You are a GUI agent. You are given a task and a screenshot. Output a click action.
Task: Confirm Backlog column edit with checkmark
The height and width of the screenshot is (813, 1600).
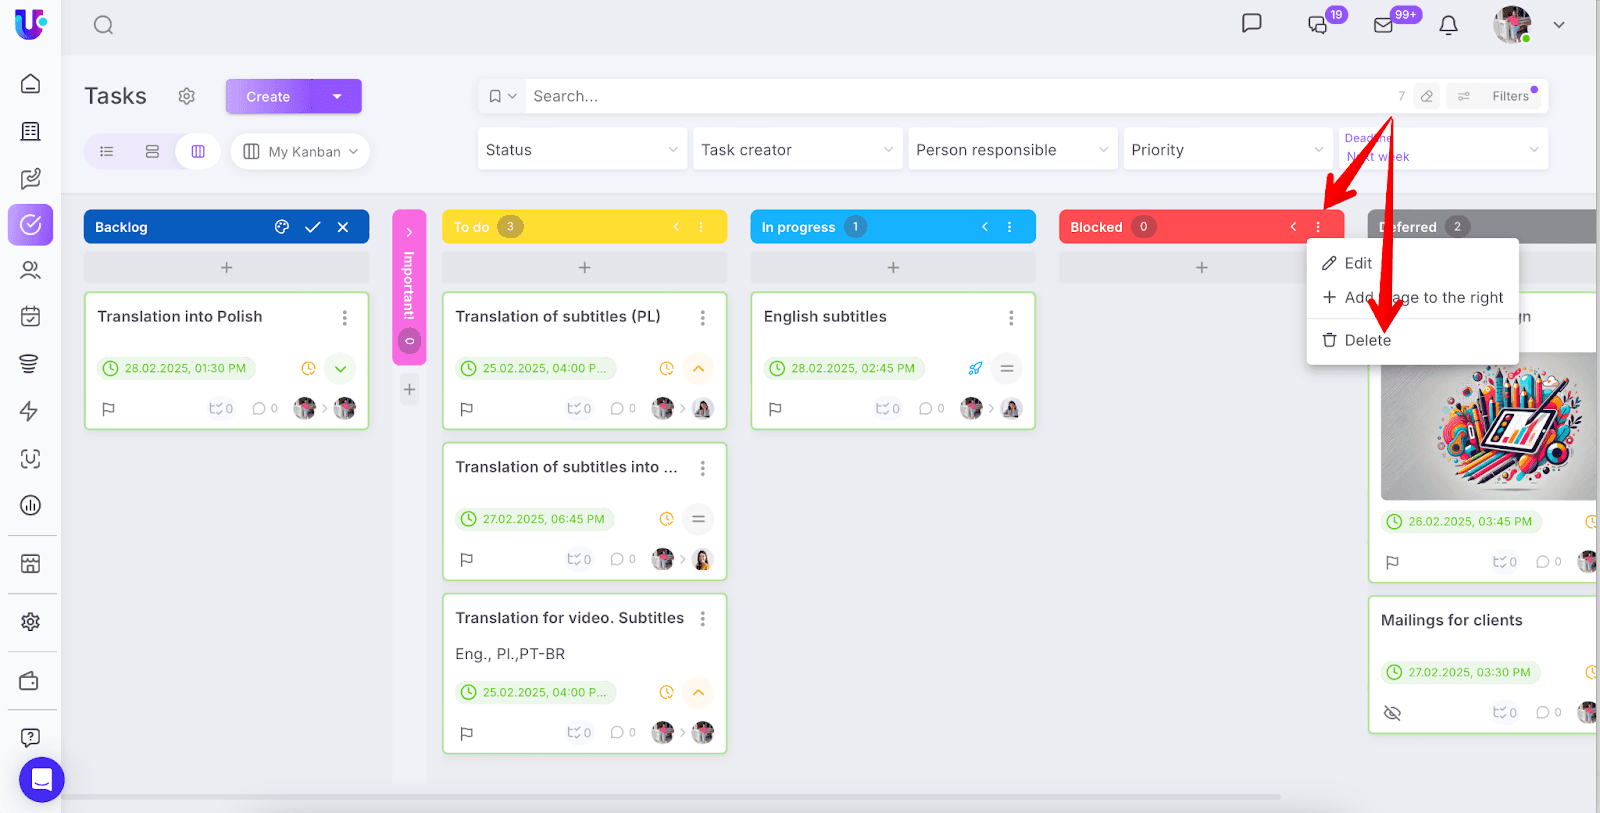(313, 227)
